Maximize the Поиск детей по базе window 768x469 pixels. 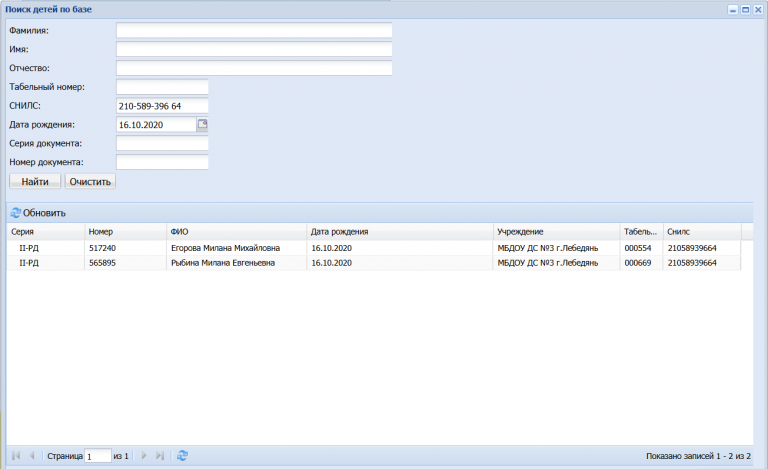(x=745, y=10)
